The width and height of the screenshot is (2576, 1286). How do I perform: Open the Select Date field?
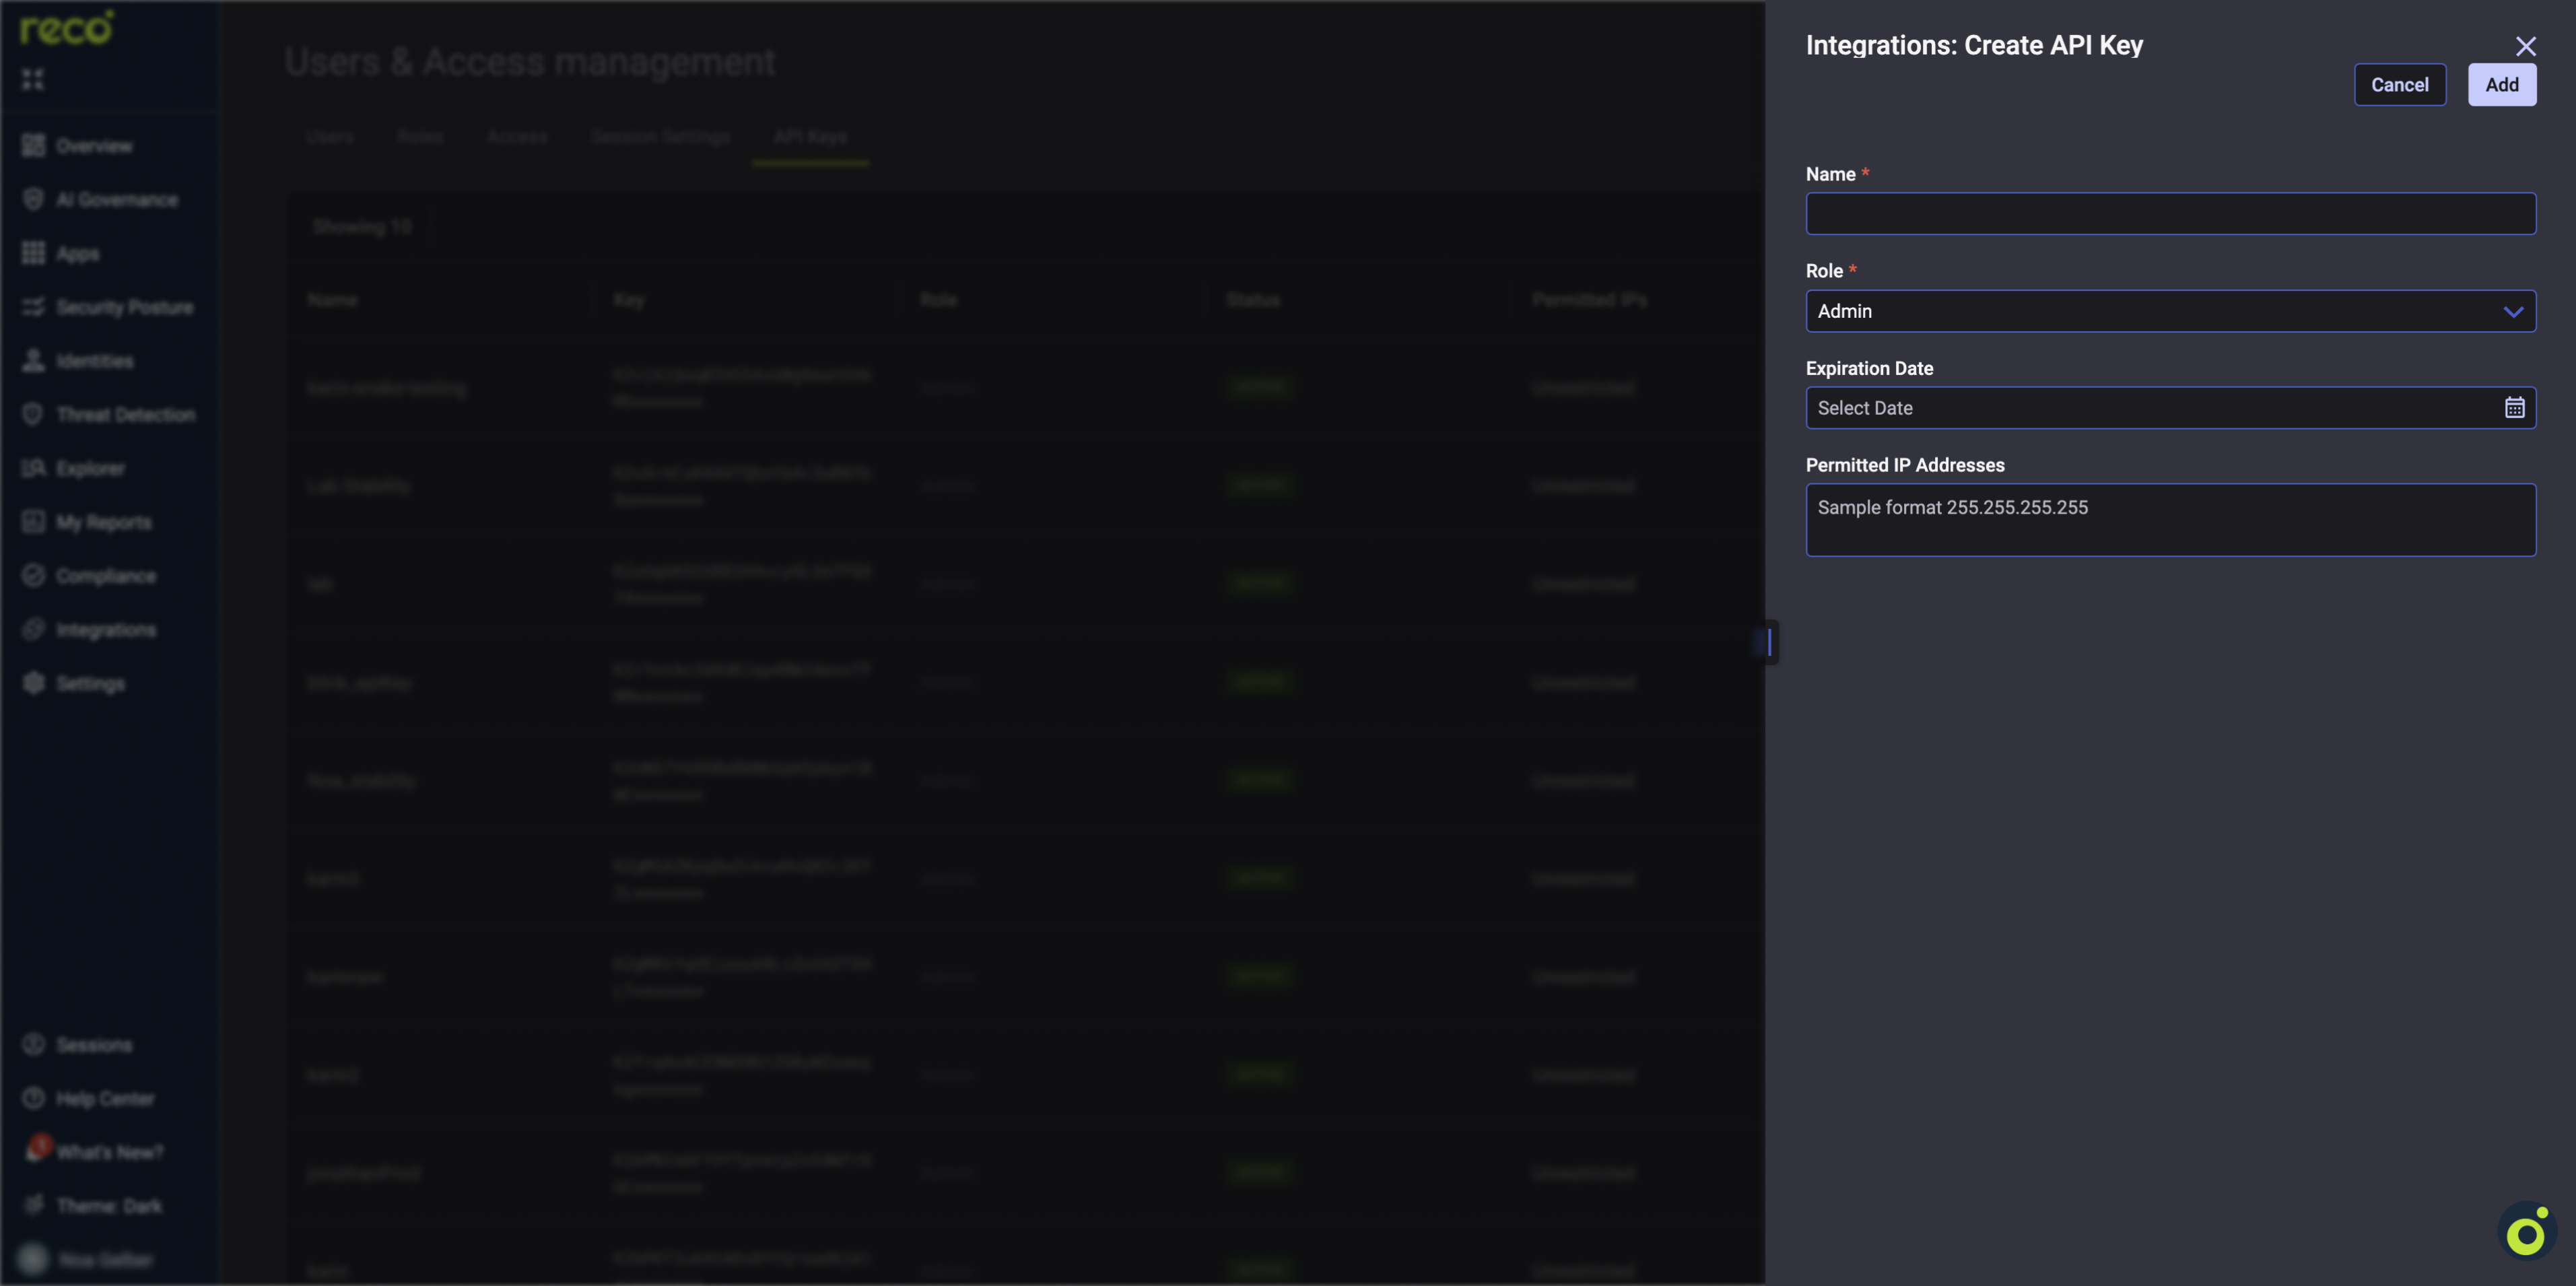pyautogui.click(x=2100, y=408)
